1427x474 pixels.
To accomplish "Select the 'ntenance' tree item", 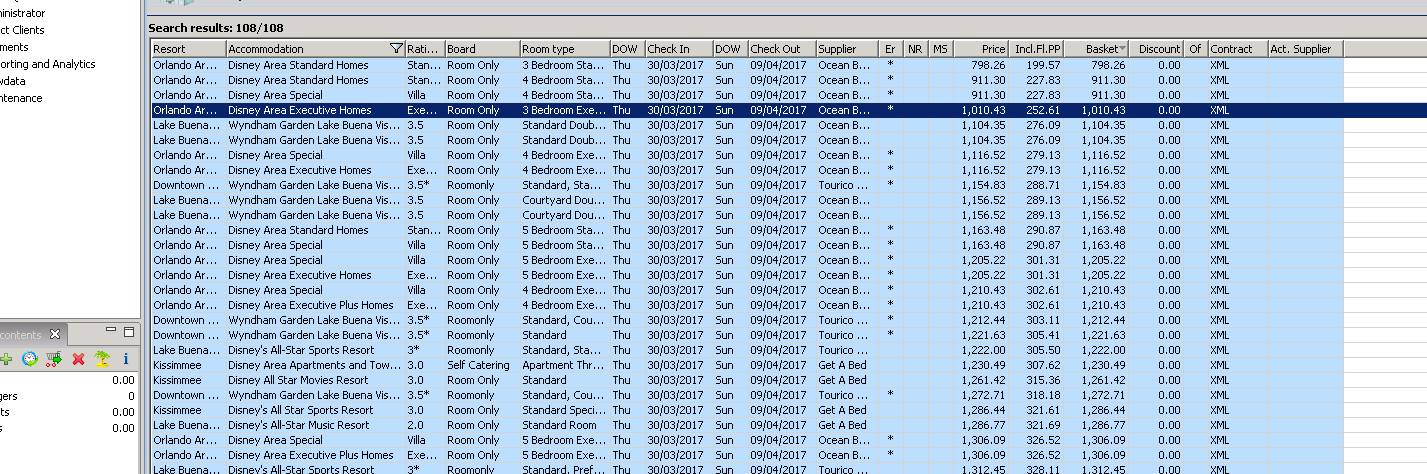I will (21, 98).
